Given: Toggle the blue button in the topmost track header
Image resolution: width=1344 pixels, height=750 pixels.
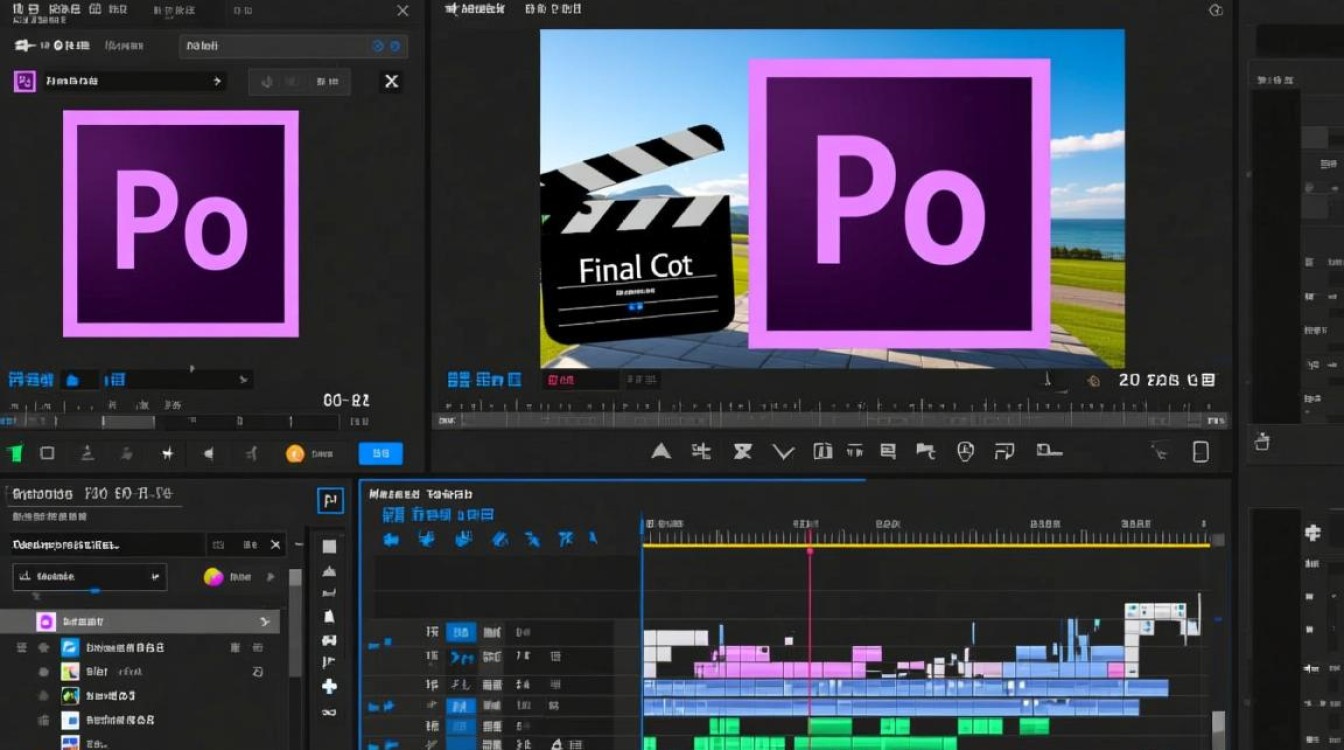Looking at the screenshot, I should tap(461, 632).
